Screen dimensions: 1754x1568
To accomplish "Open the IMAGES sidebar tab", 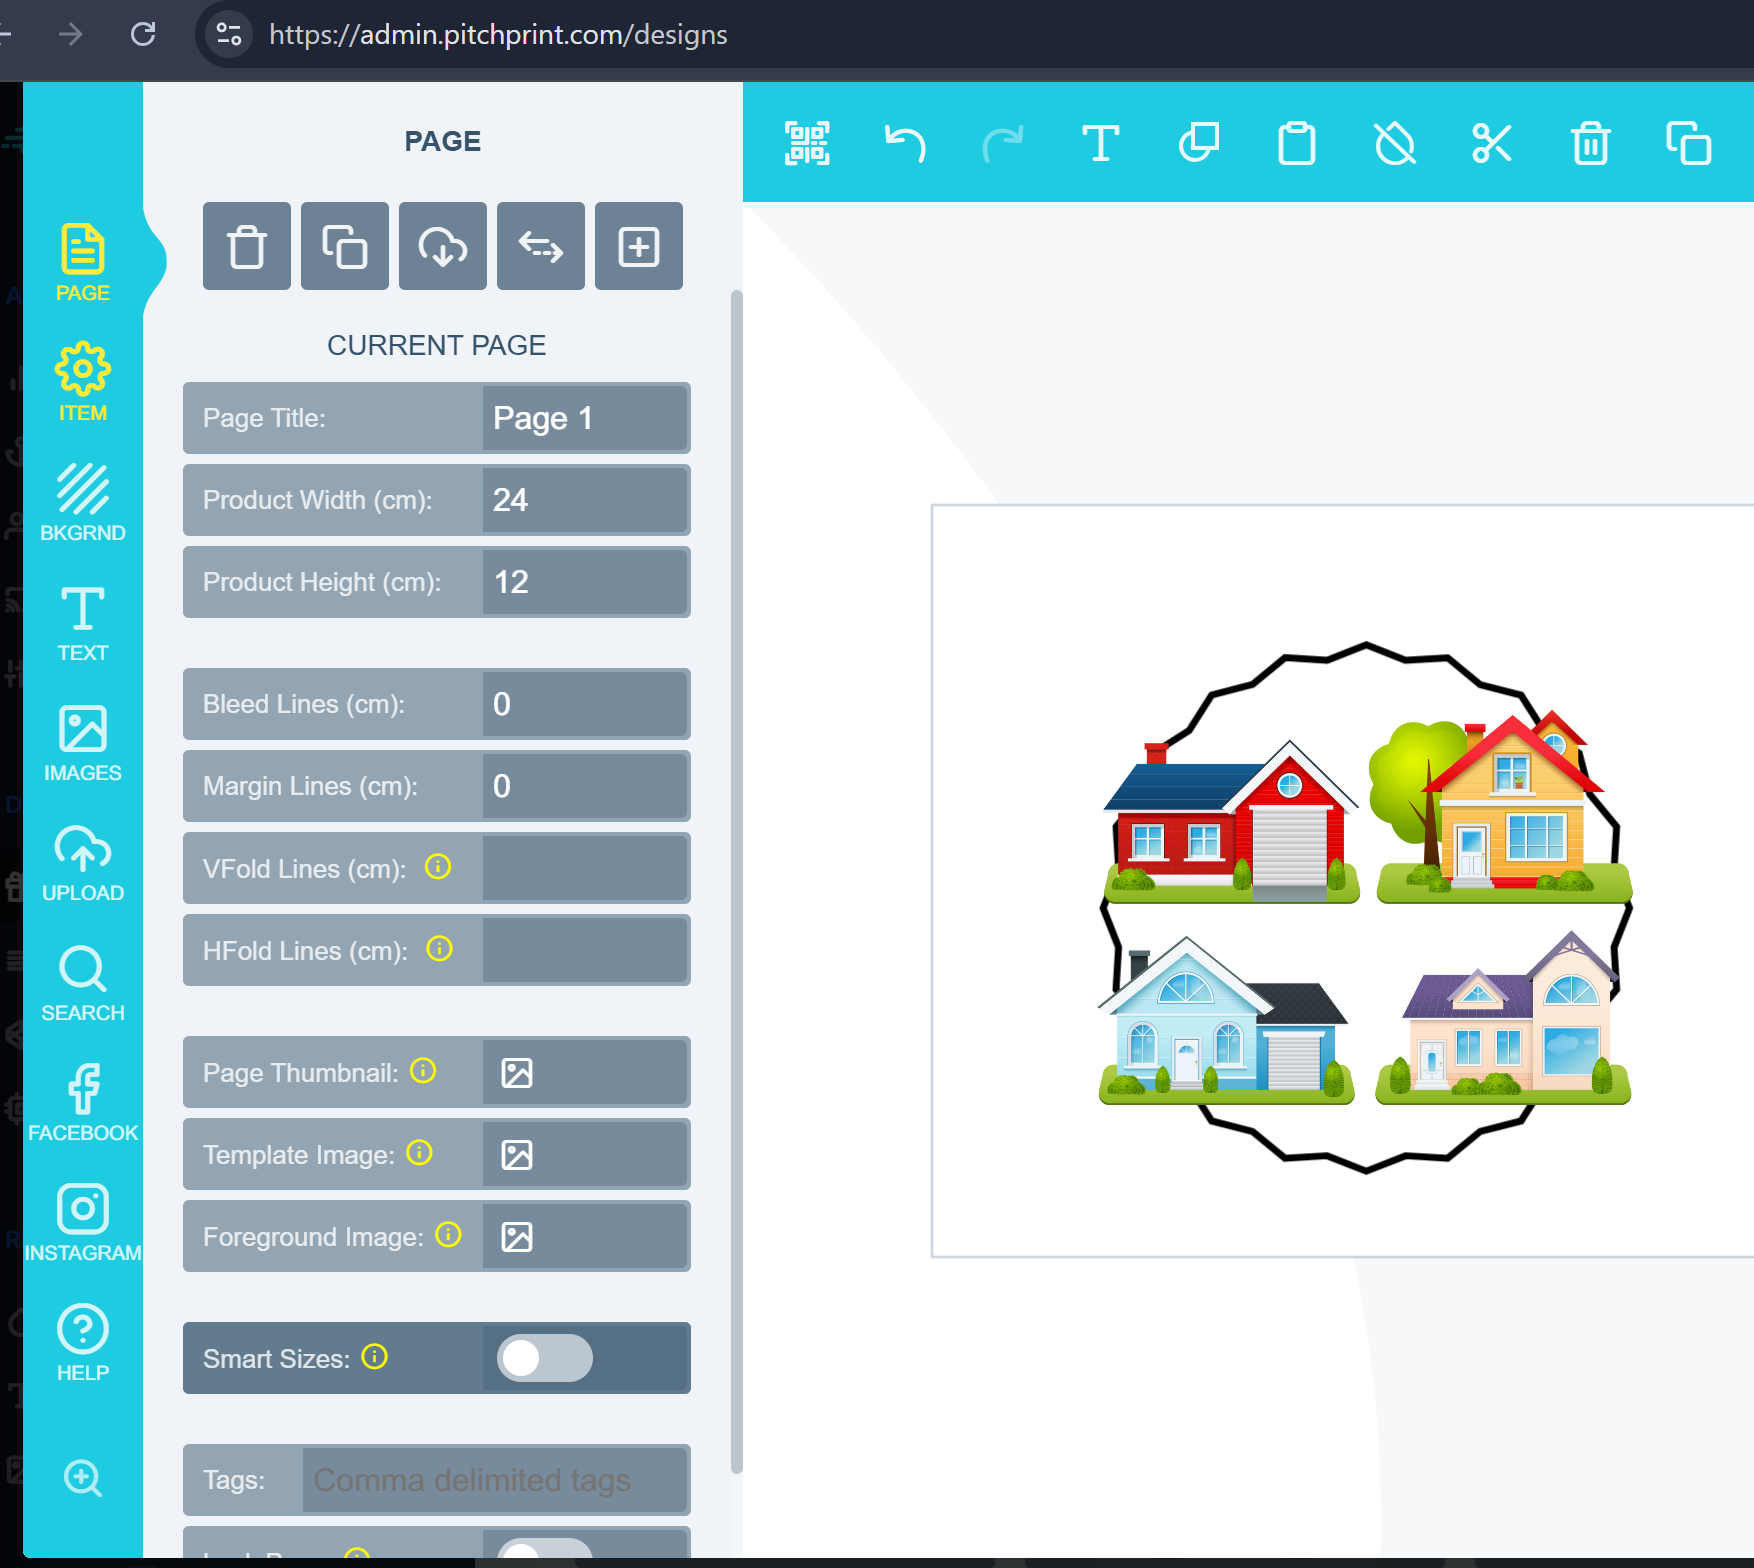I will coord(83,743).
